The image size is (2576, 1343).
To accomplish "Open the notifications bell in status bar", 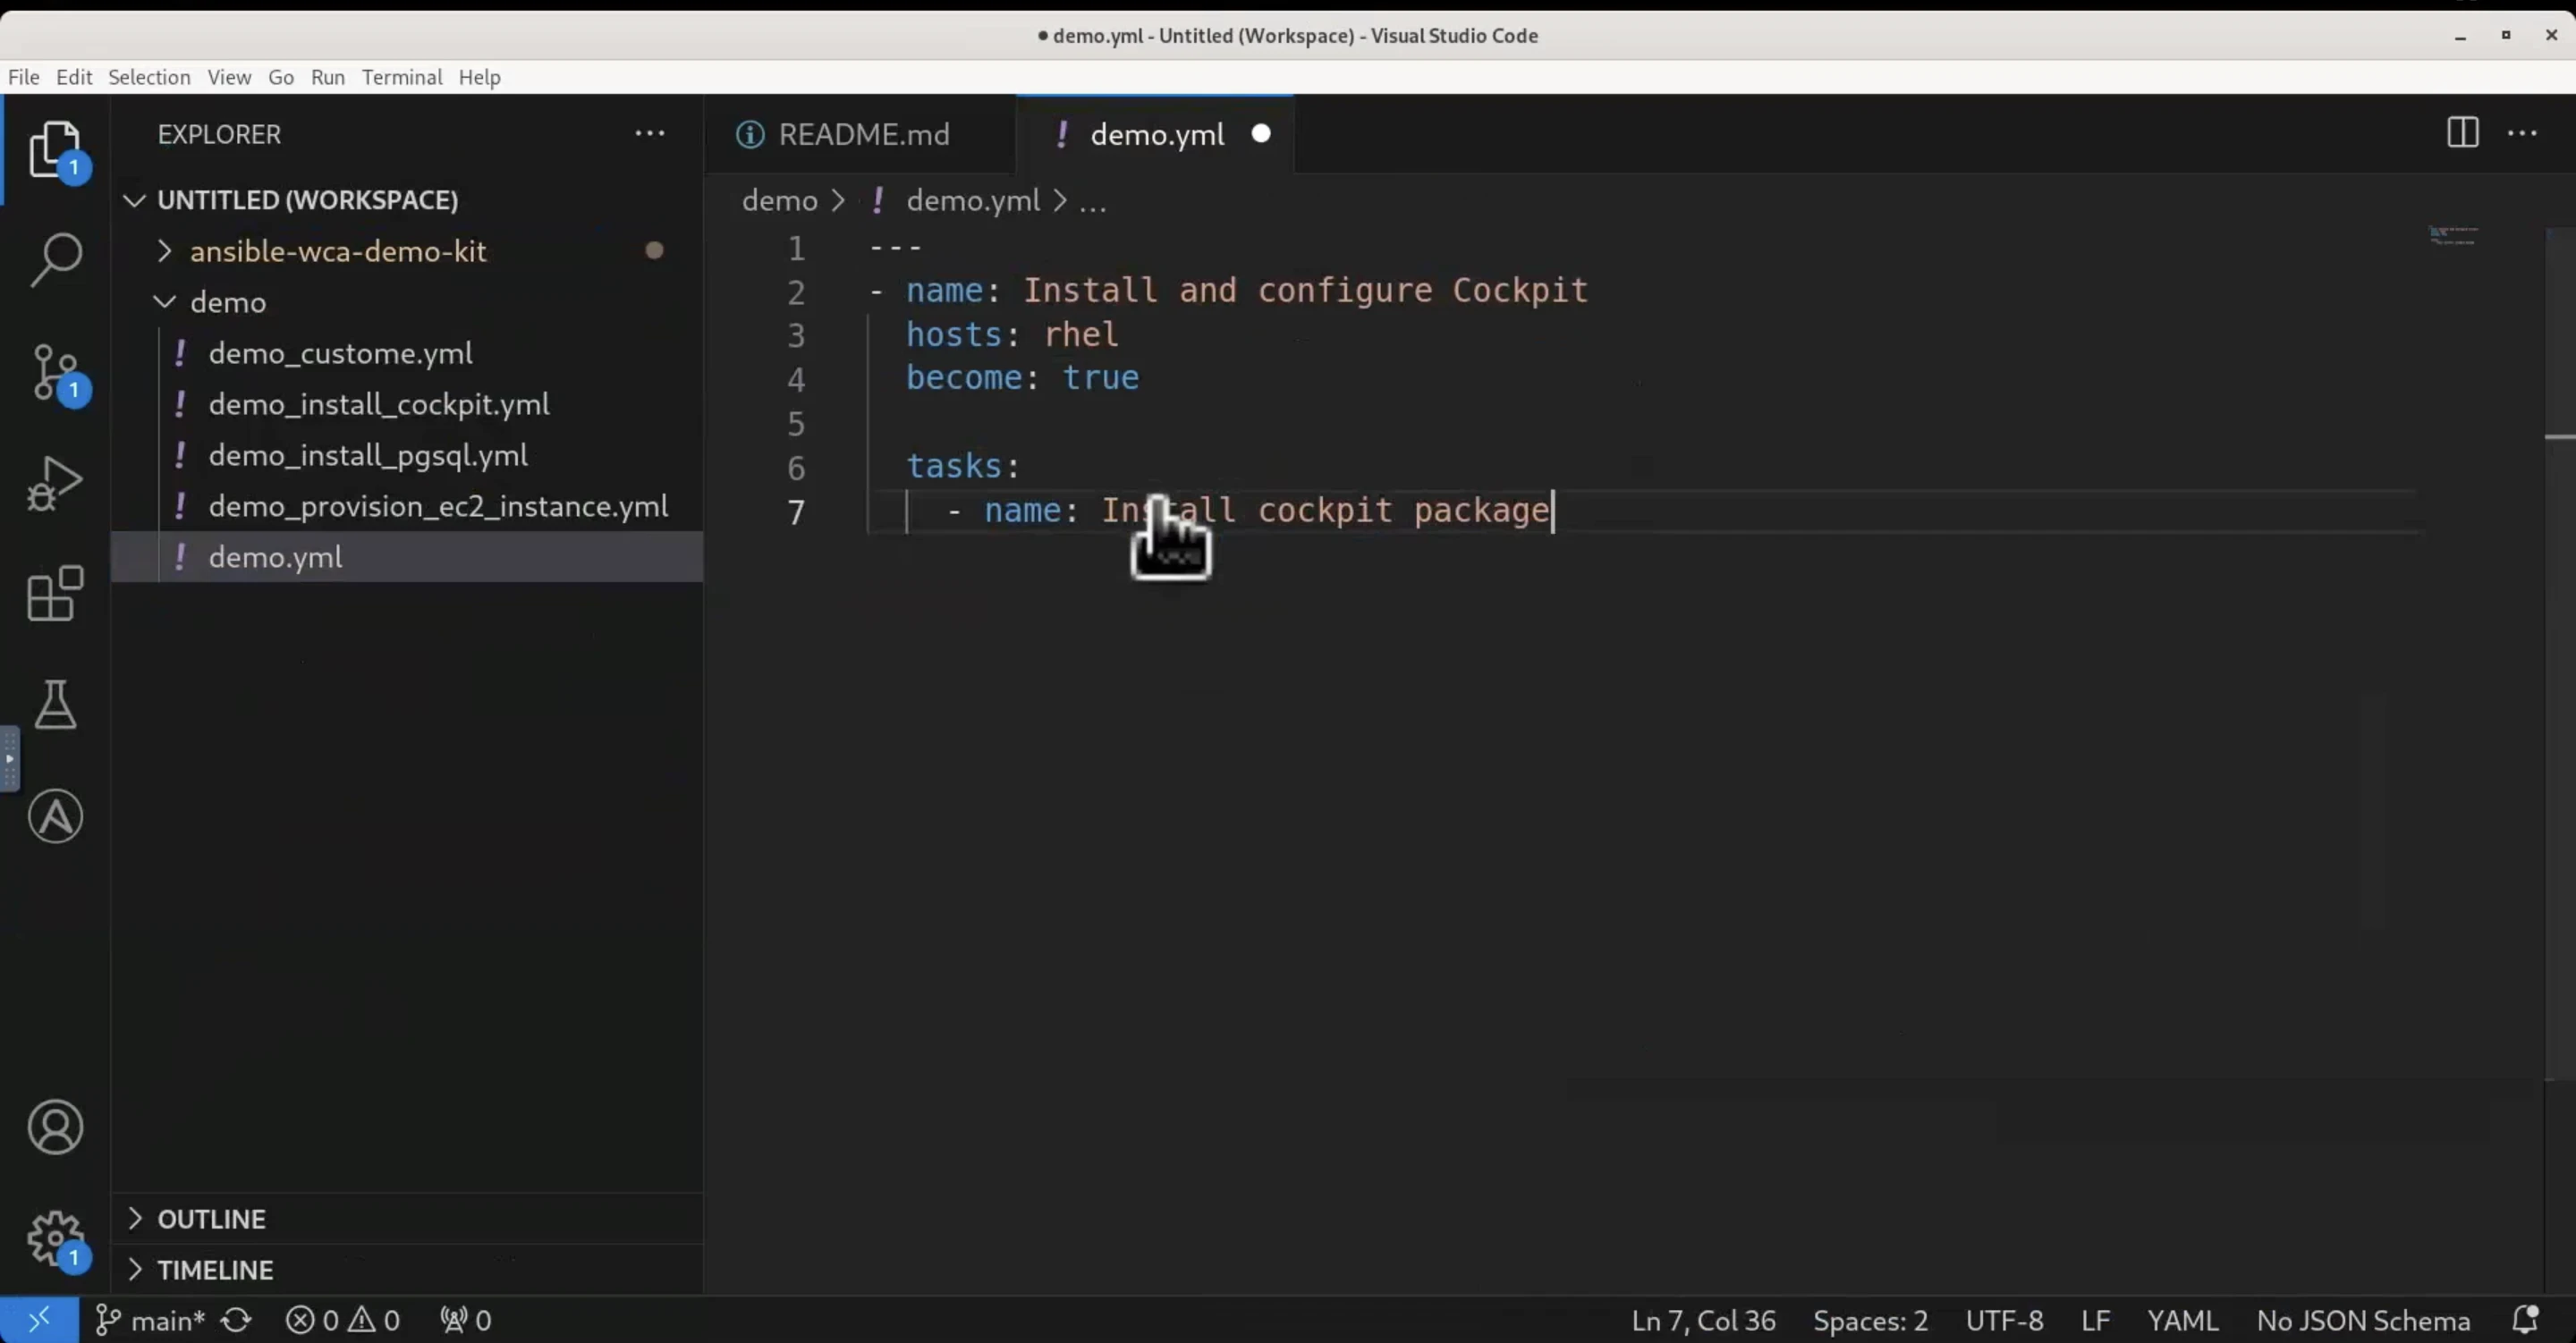I will click(x=2526, y=1320).
